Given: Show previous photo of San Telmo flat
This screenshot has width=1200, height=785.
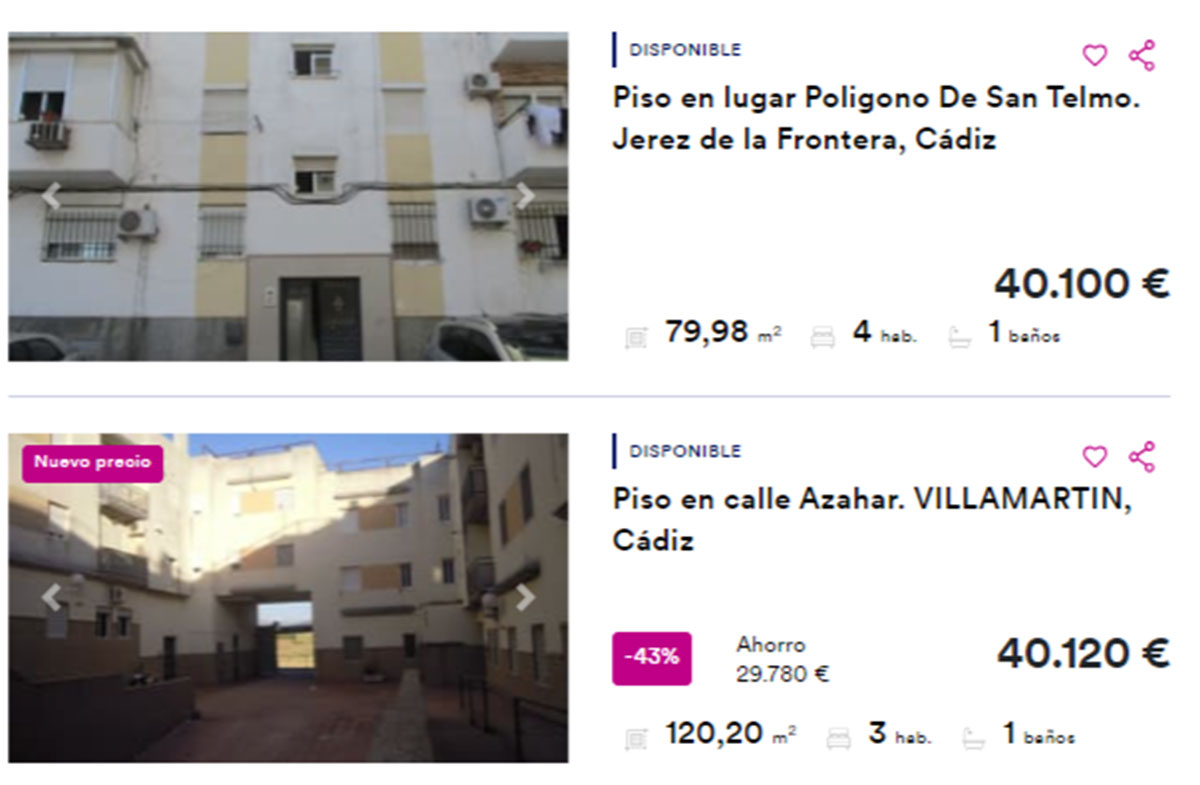Looking at the screenshot, I should tap(51, 196).
